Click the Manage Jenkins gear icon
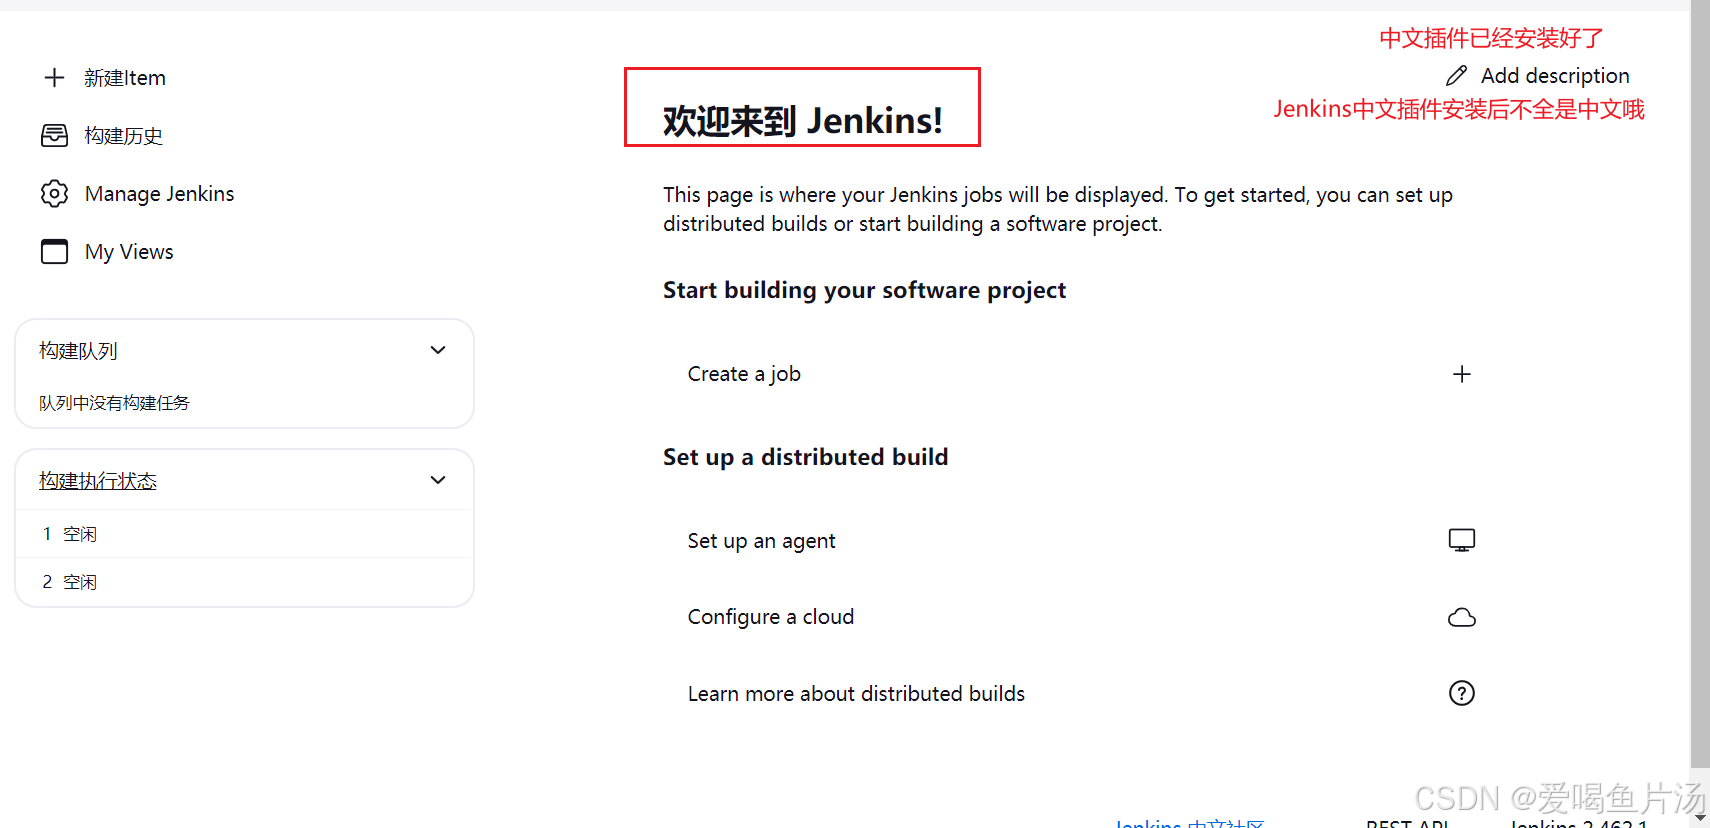This screenshot has width=1710, height=828. pyautogui.click(x=55, y=194)
